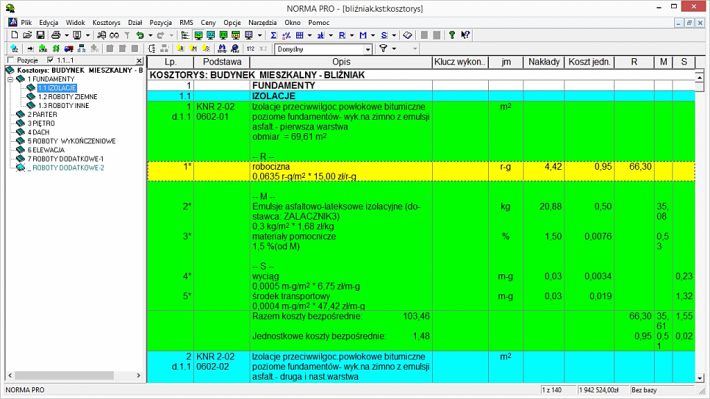The height and width of the screenshot is (399, 710).
Task: Open the Print icon dropdown arrow
Action: pos(66,35)
